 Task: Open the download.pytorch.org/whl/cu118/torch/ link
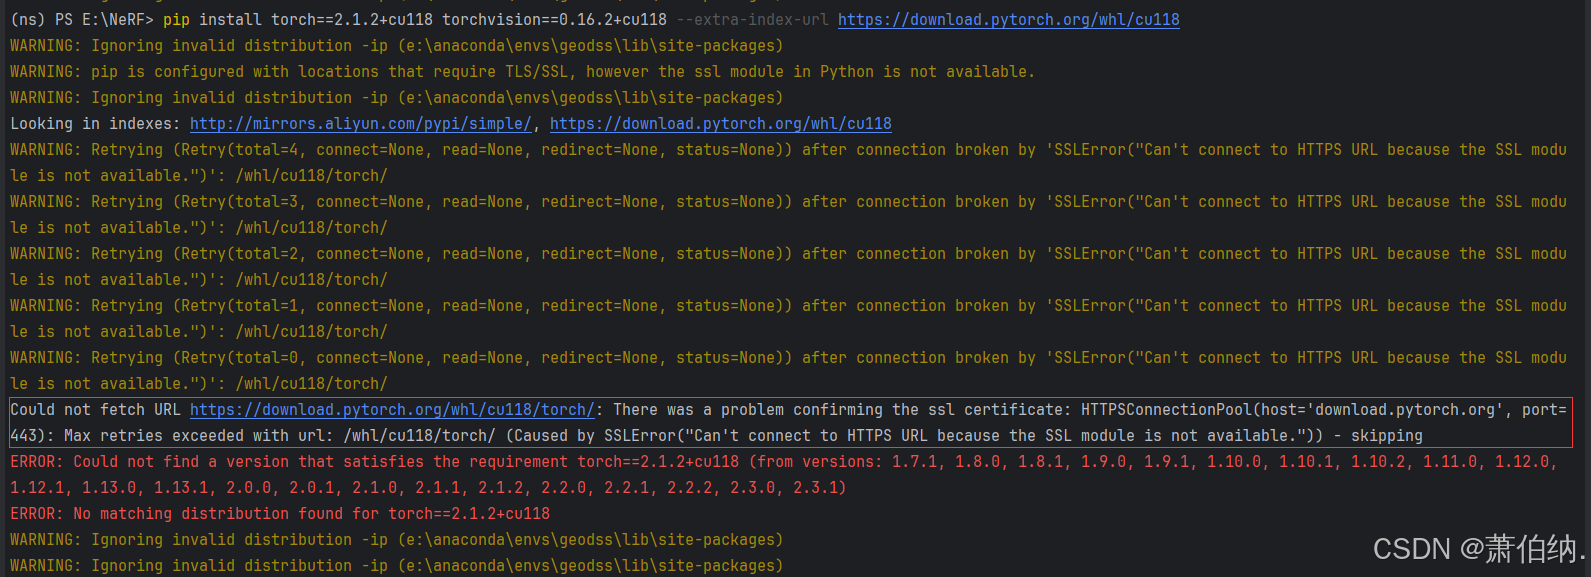[392, 410]
